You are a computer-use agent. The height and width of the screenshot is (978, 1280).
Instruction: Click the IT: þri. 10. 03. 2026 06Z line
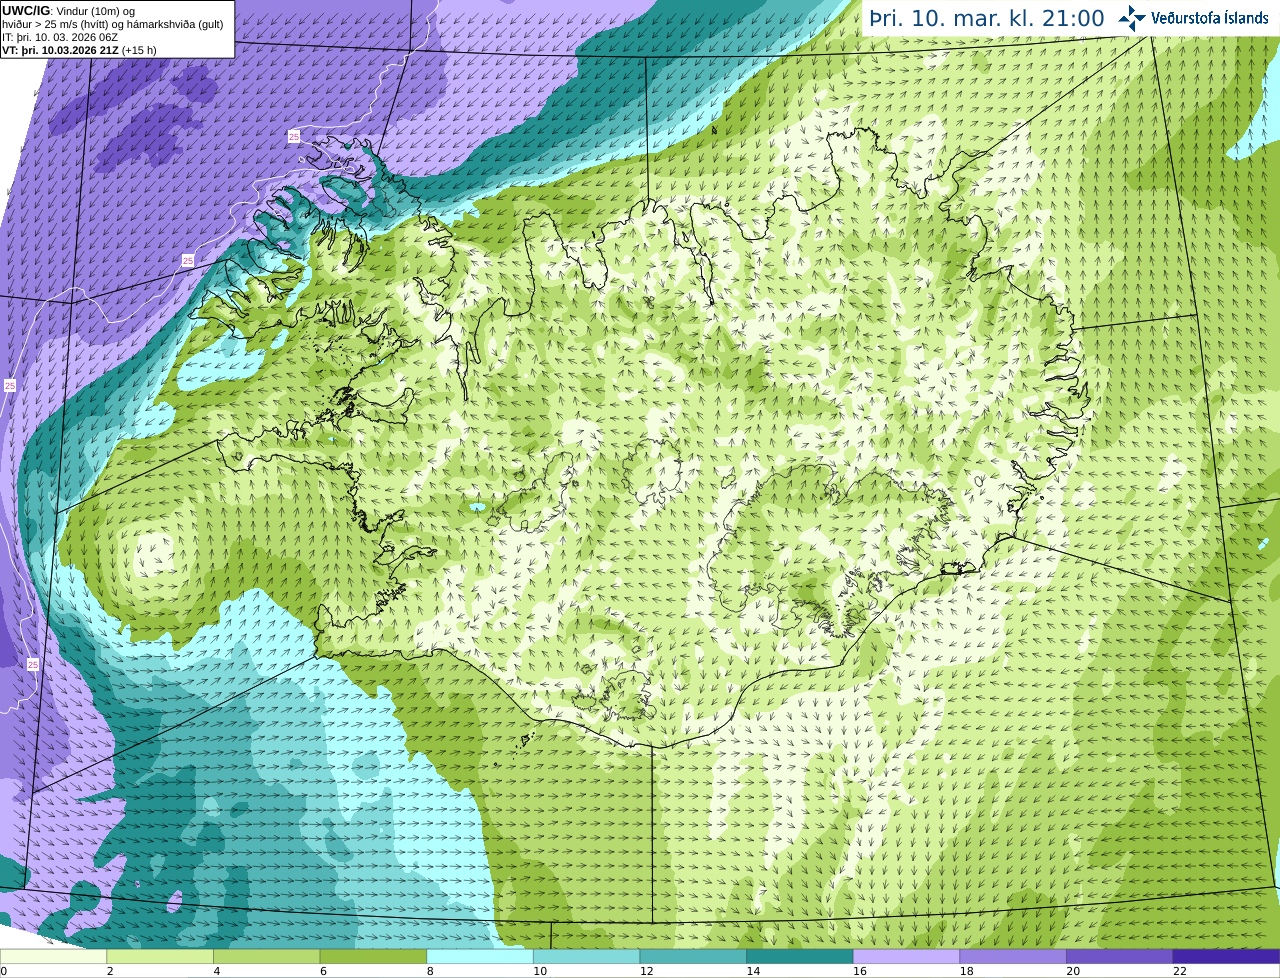pos(60,37)
